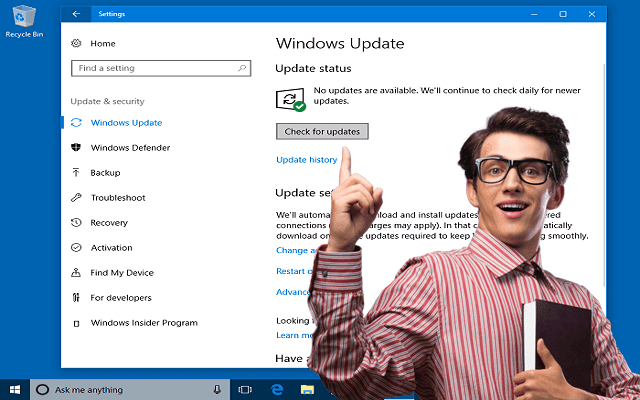This screenshot has height=400, width=640.
Task: Focus the Find a setting search box
Action: click(161, 68)
